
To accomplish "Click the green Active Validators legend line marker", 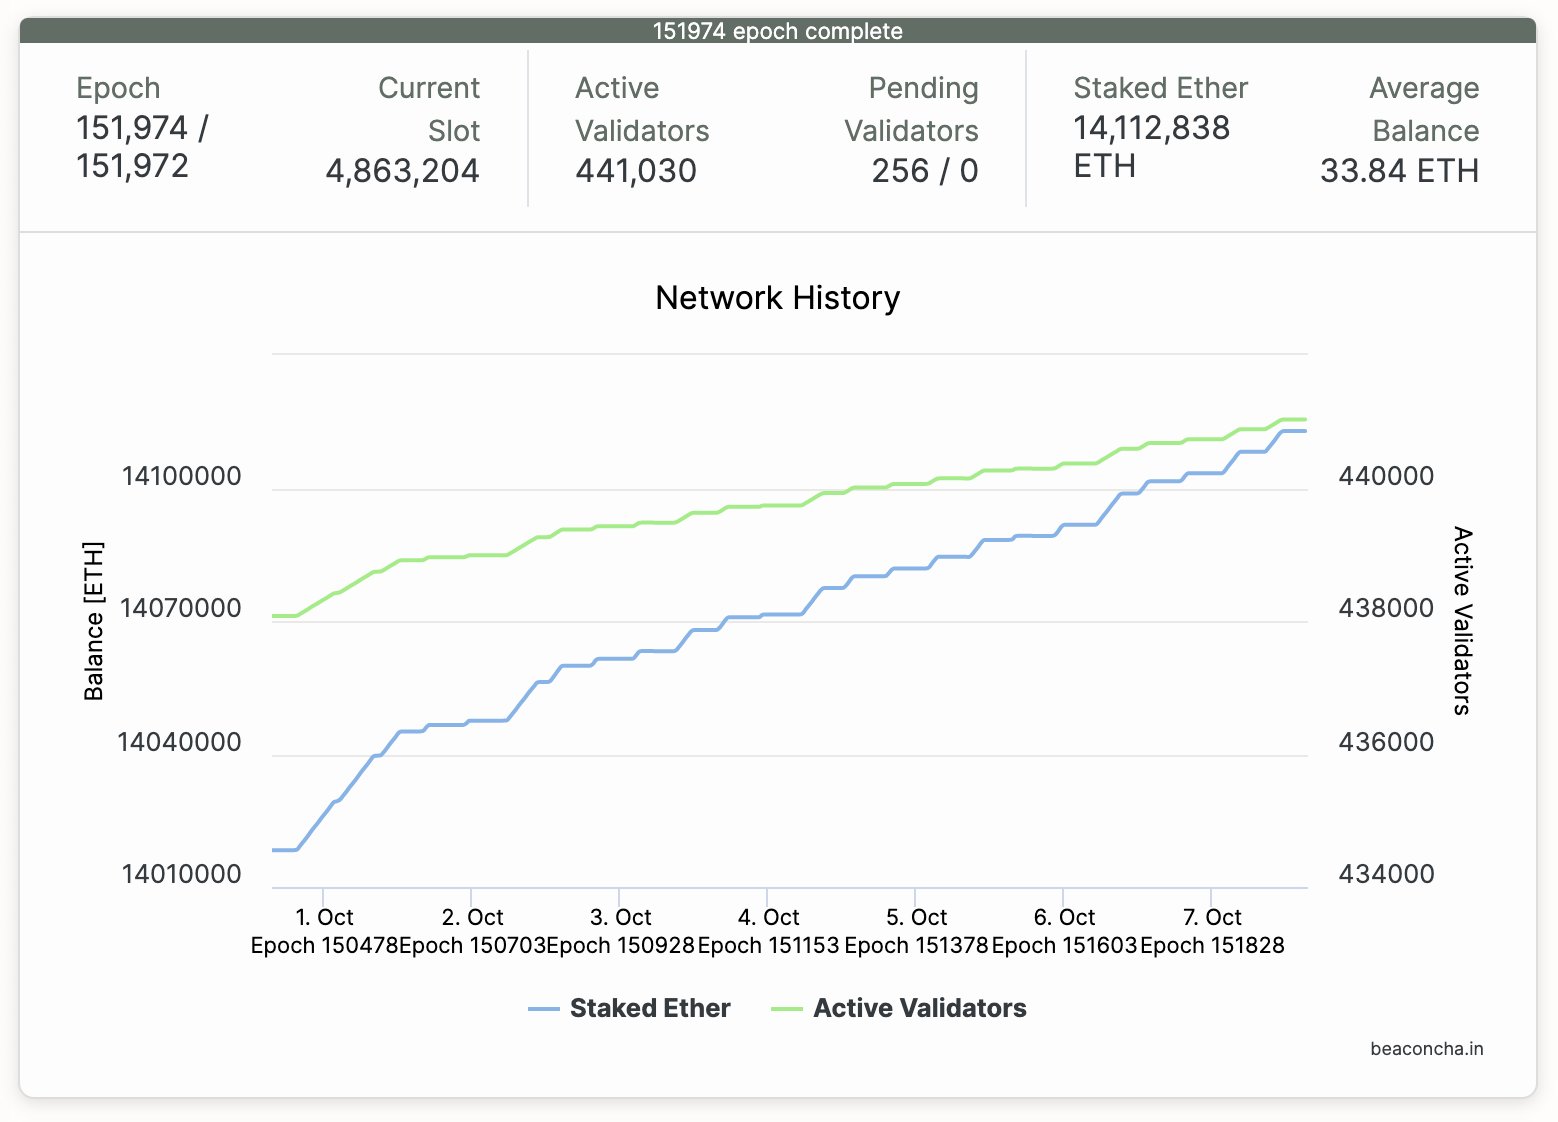I will tap(787, 1009).
